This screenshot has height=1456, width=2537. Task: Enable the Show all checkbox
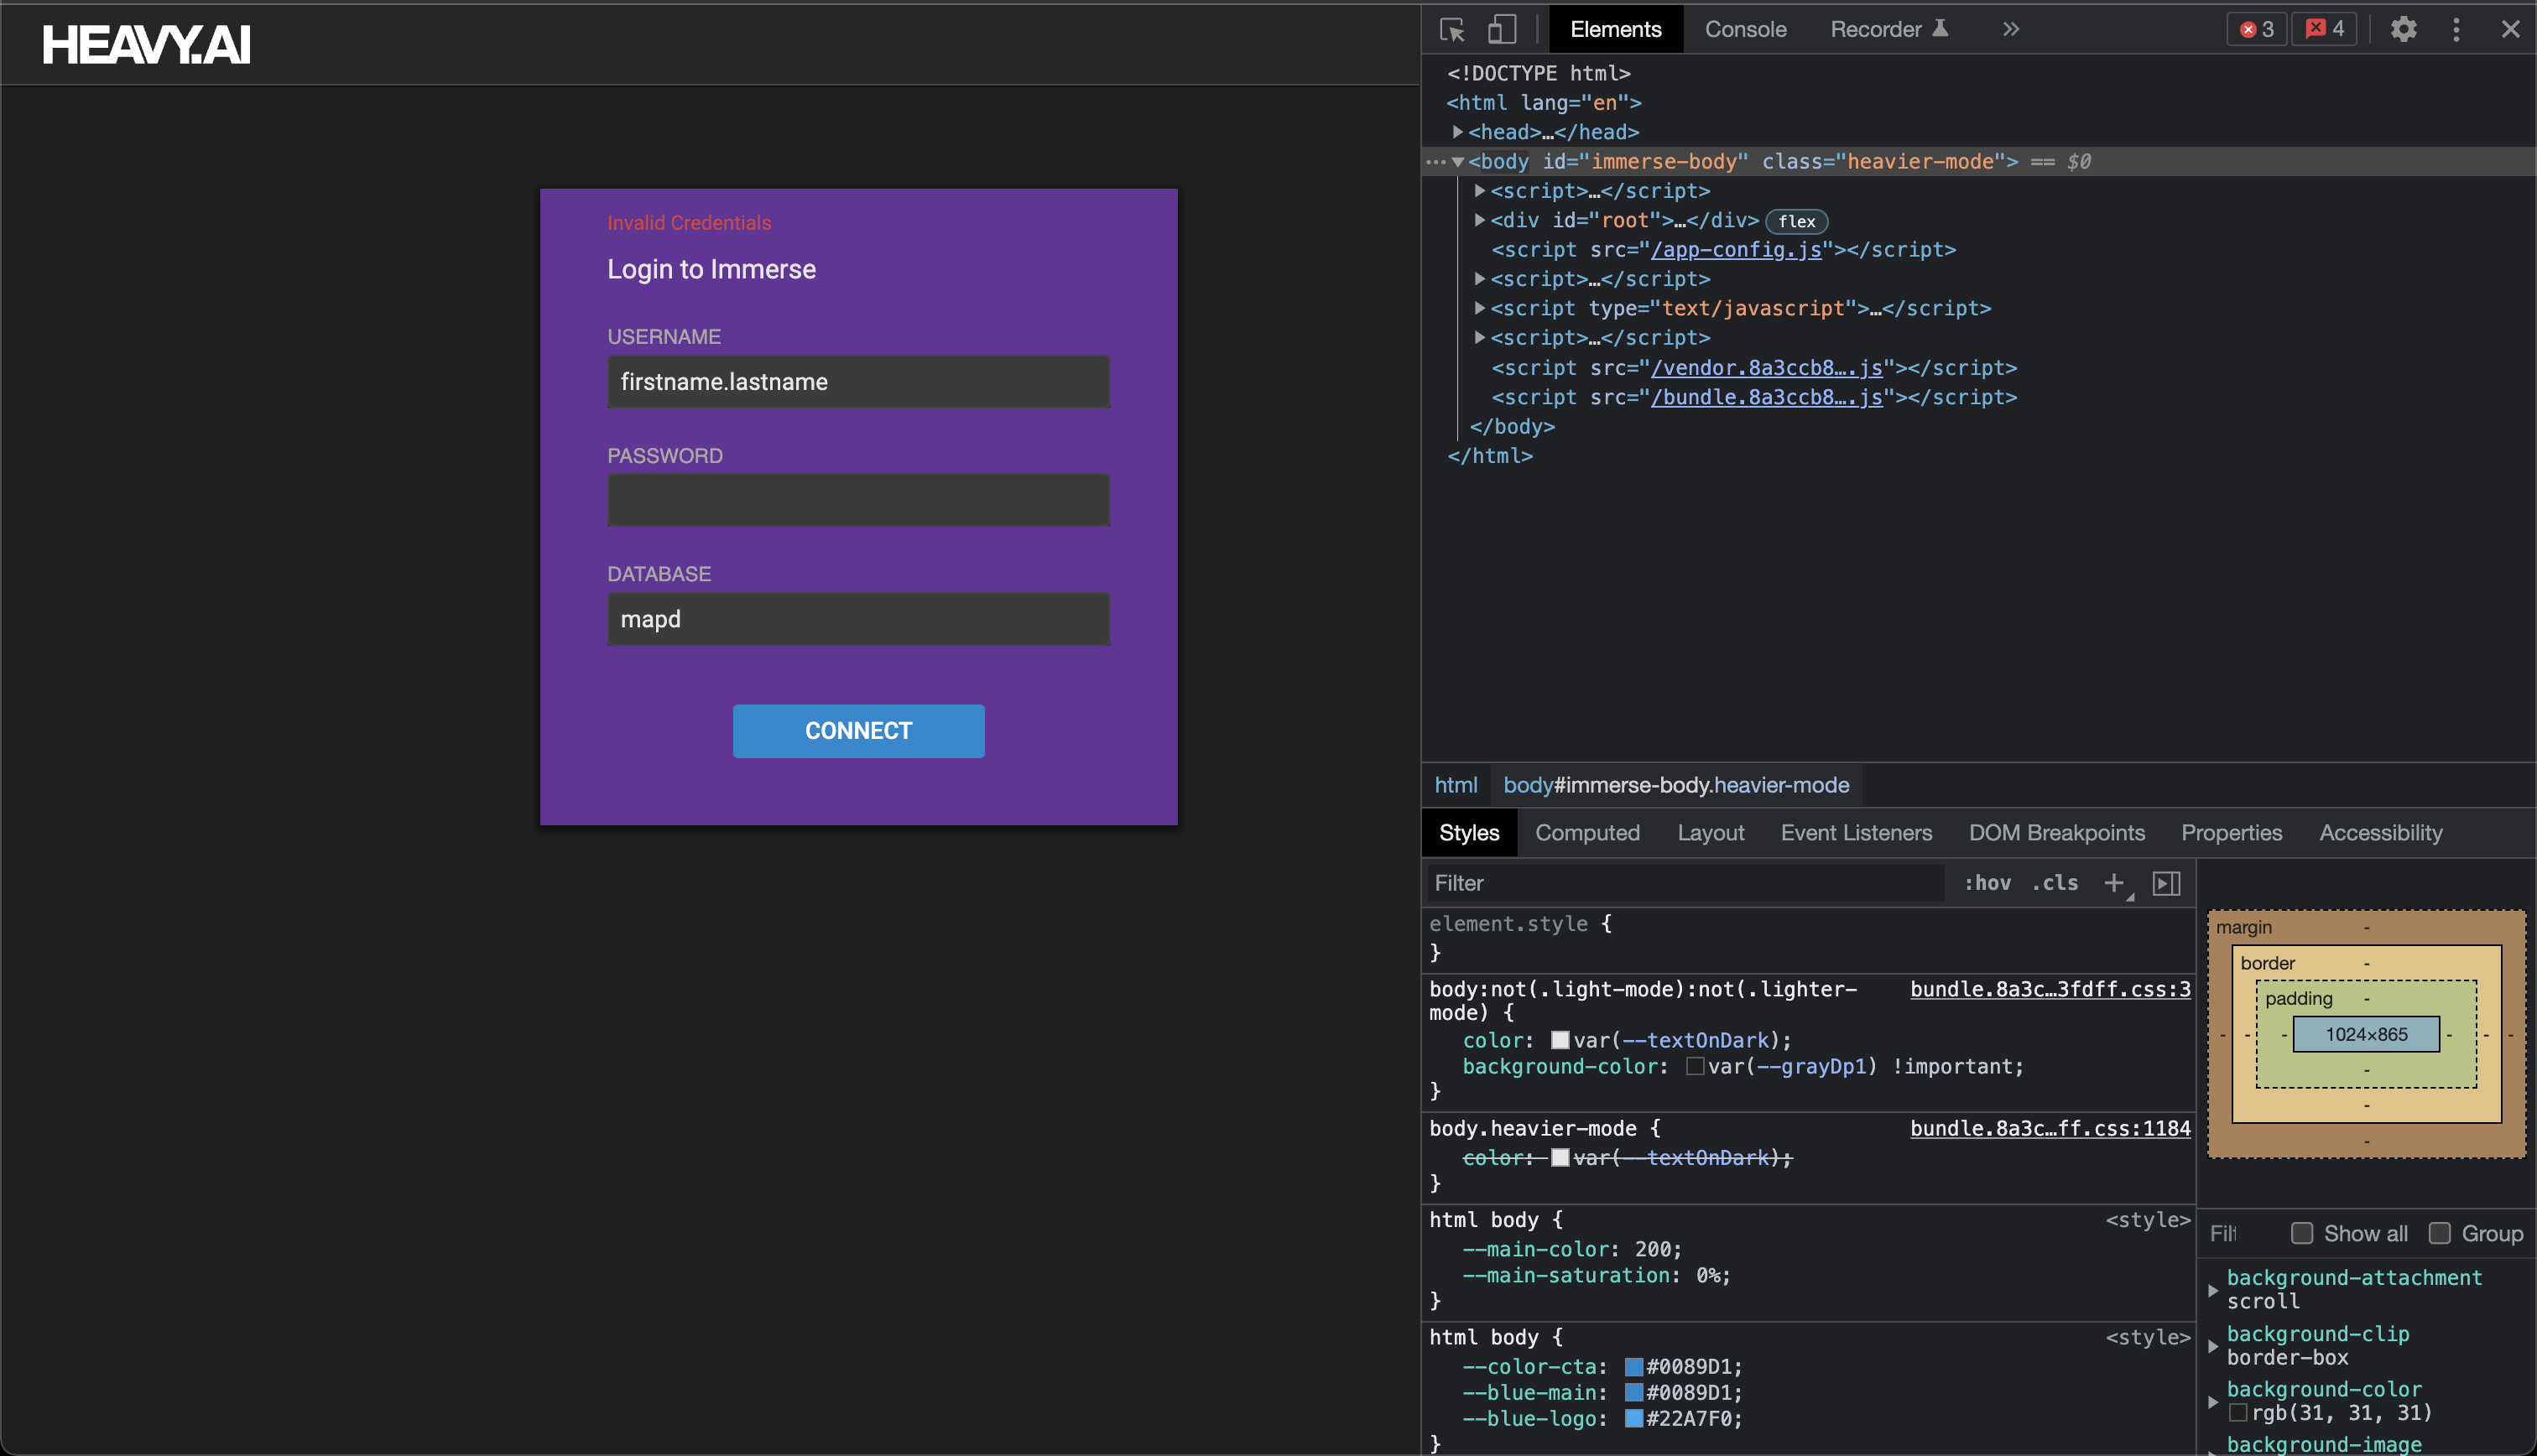[2302, 1233]
